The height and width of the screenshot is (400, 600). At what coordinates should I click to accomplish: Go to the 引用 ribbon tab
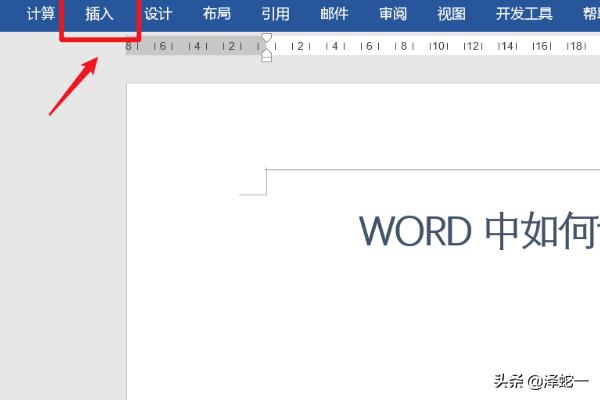(276, 14)
